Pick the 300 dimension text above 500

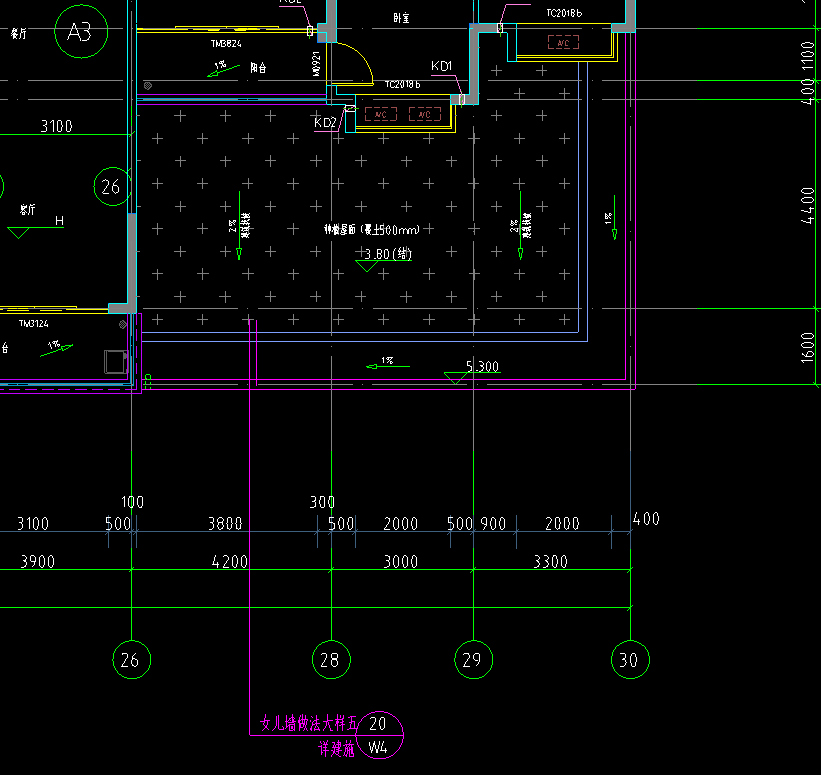322,502
